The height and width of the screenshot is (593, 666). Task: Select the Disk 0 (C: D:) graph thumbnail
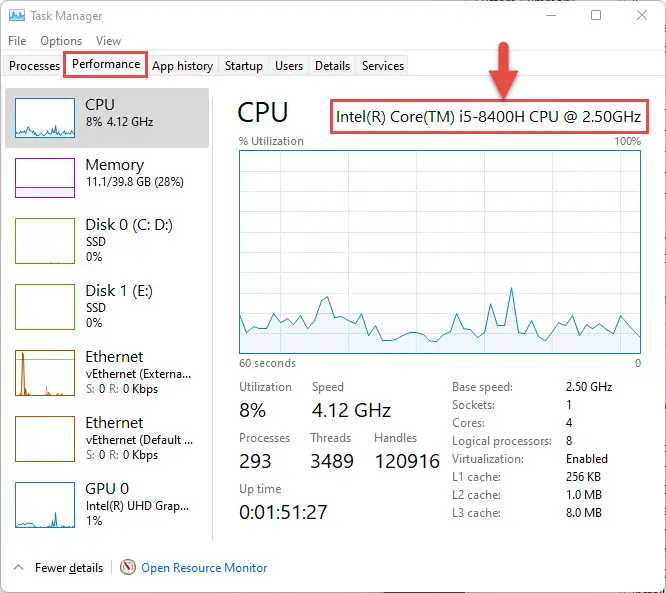click(x=45, y=241)
